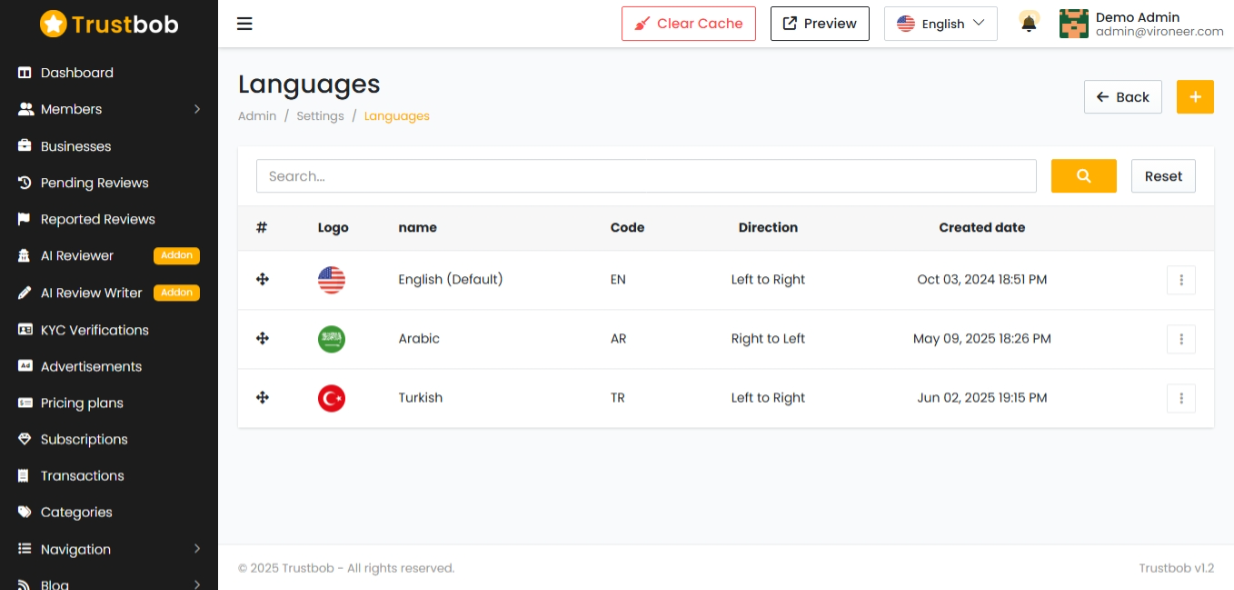Expand the Navigation sidebar submenu
This screenshot has width=1234, height=590.
[x=109, y=549]
